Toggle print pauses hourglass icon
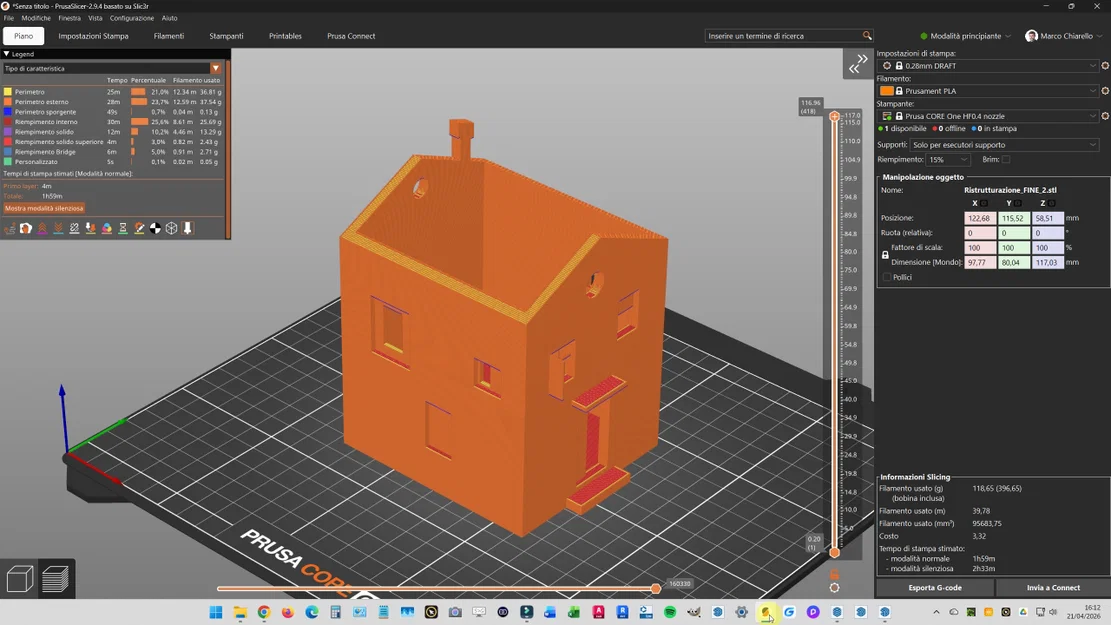Viewport: 1111px width, 625px height. [x=123, y=228]
